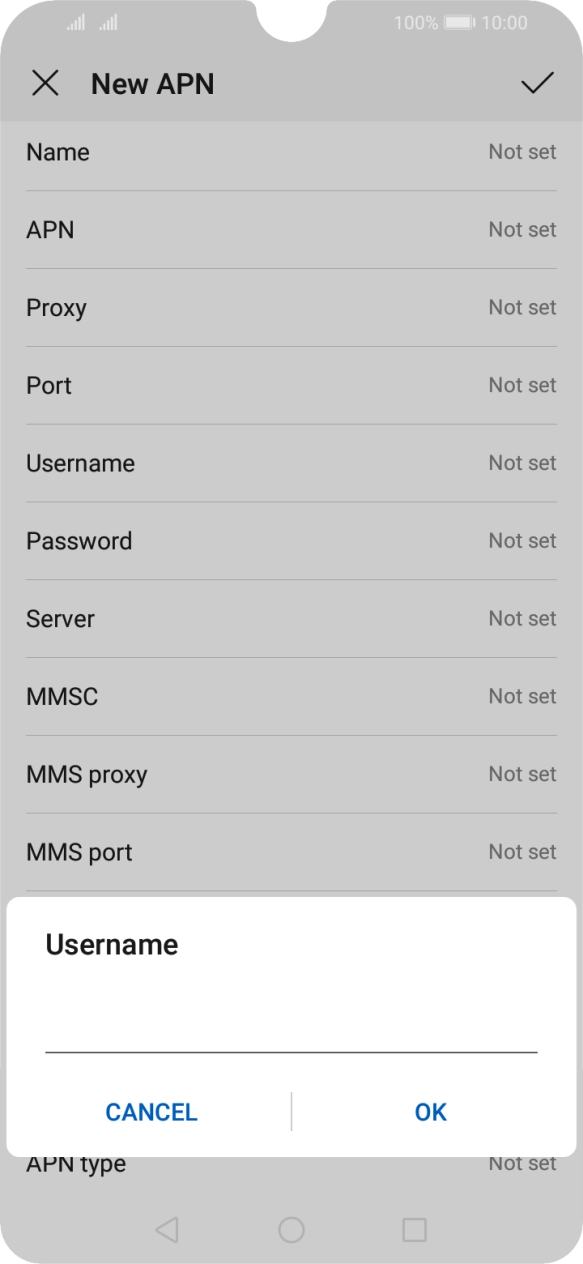
Task: Open the APN field settings
Action: [291, 230]
